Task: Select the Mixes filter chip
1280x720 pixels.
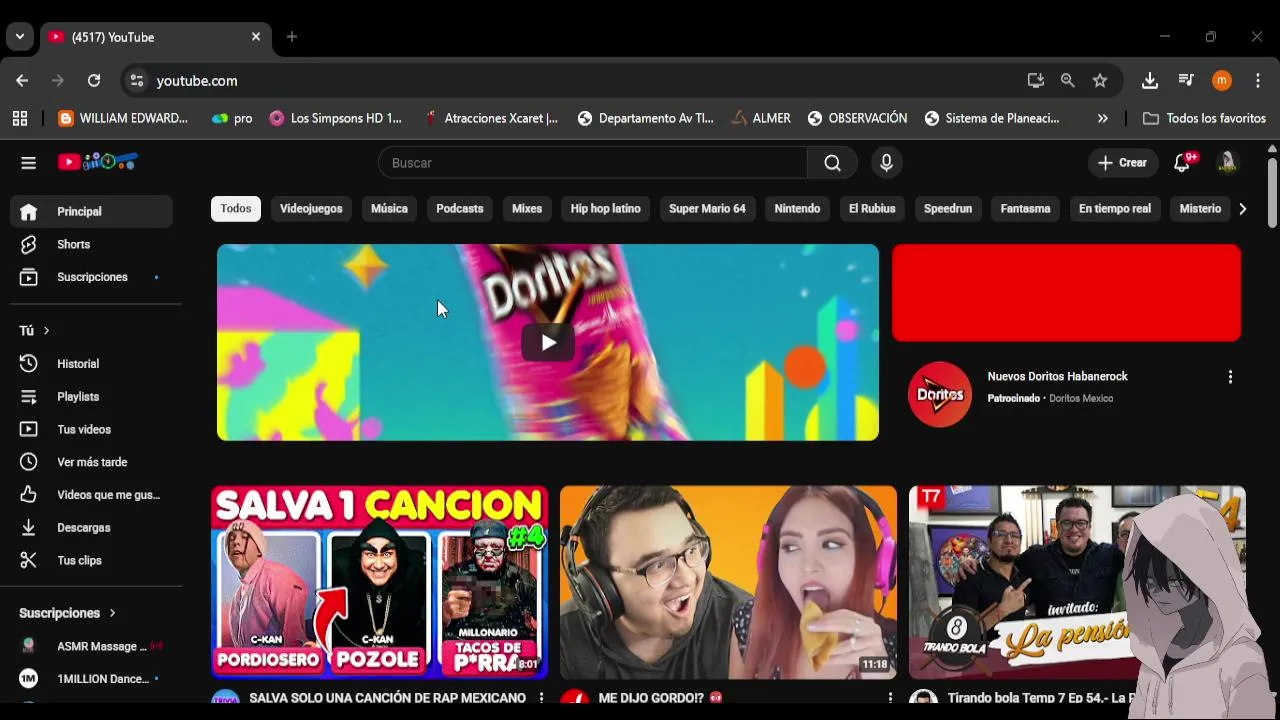Action: pyautogui.click(x=527, y=209)
